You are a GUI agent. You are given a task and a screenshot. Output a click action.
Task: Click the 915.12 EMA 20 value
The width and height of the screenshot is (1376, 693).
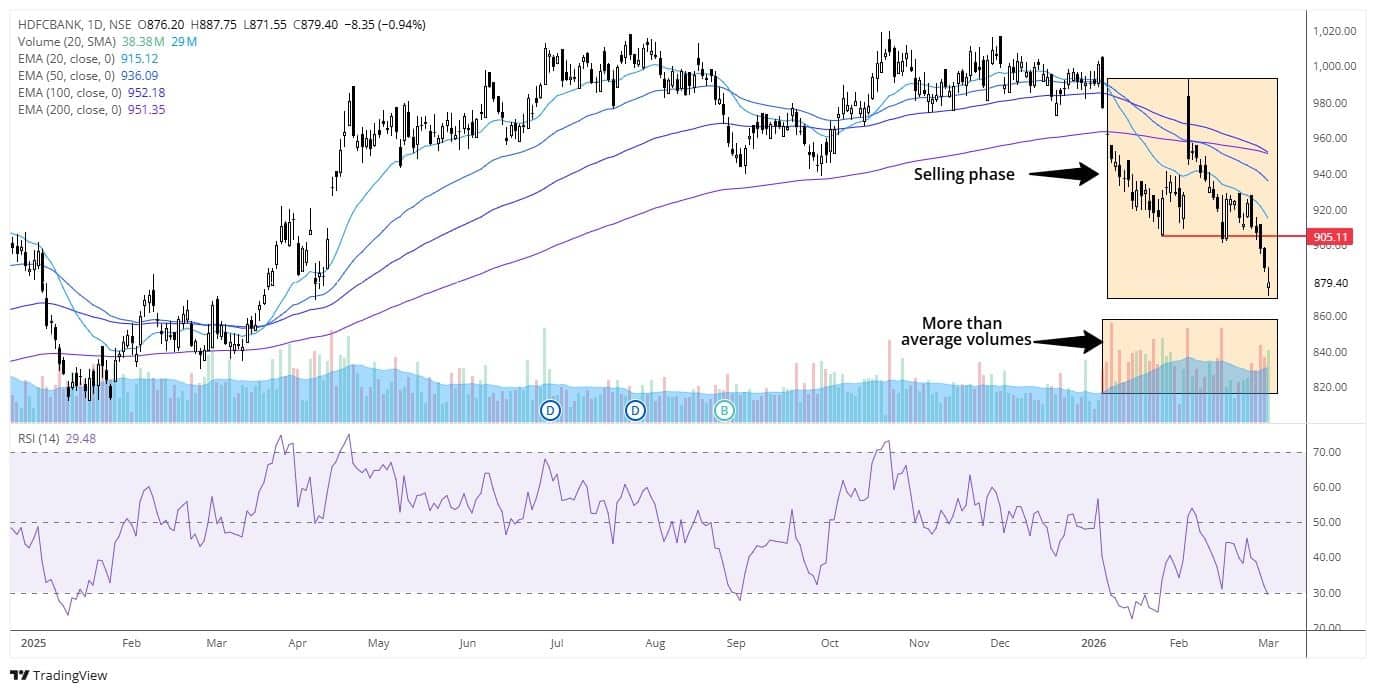point(139,58)
